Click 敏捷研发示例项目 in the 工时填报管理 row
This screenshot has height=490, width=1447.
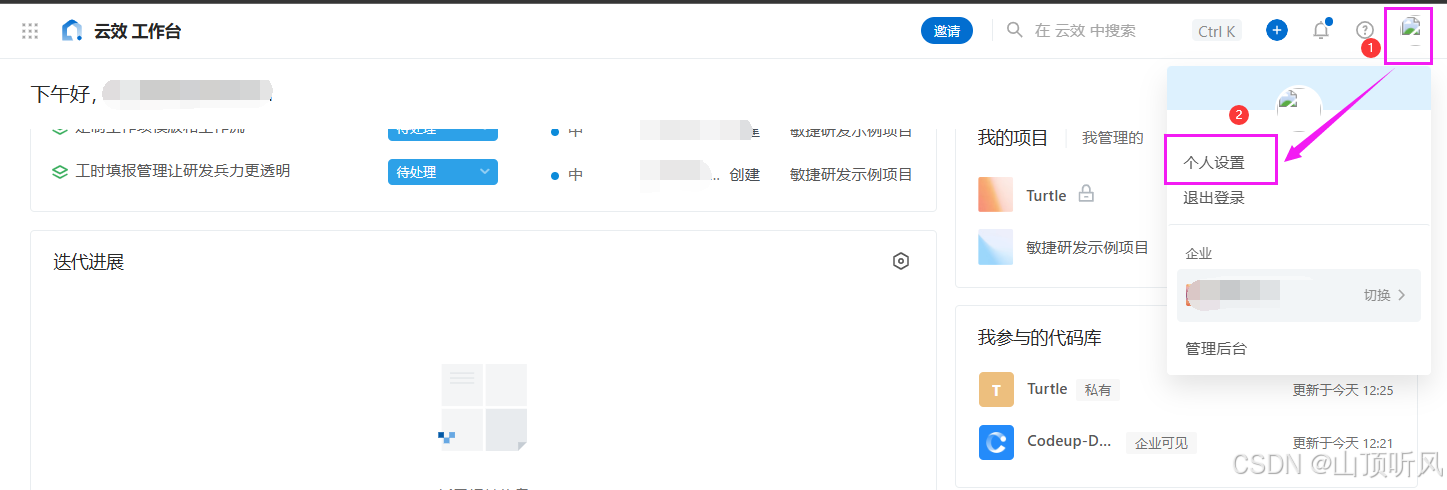851,174
